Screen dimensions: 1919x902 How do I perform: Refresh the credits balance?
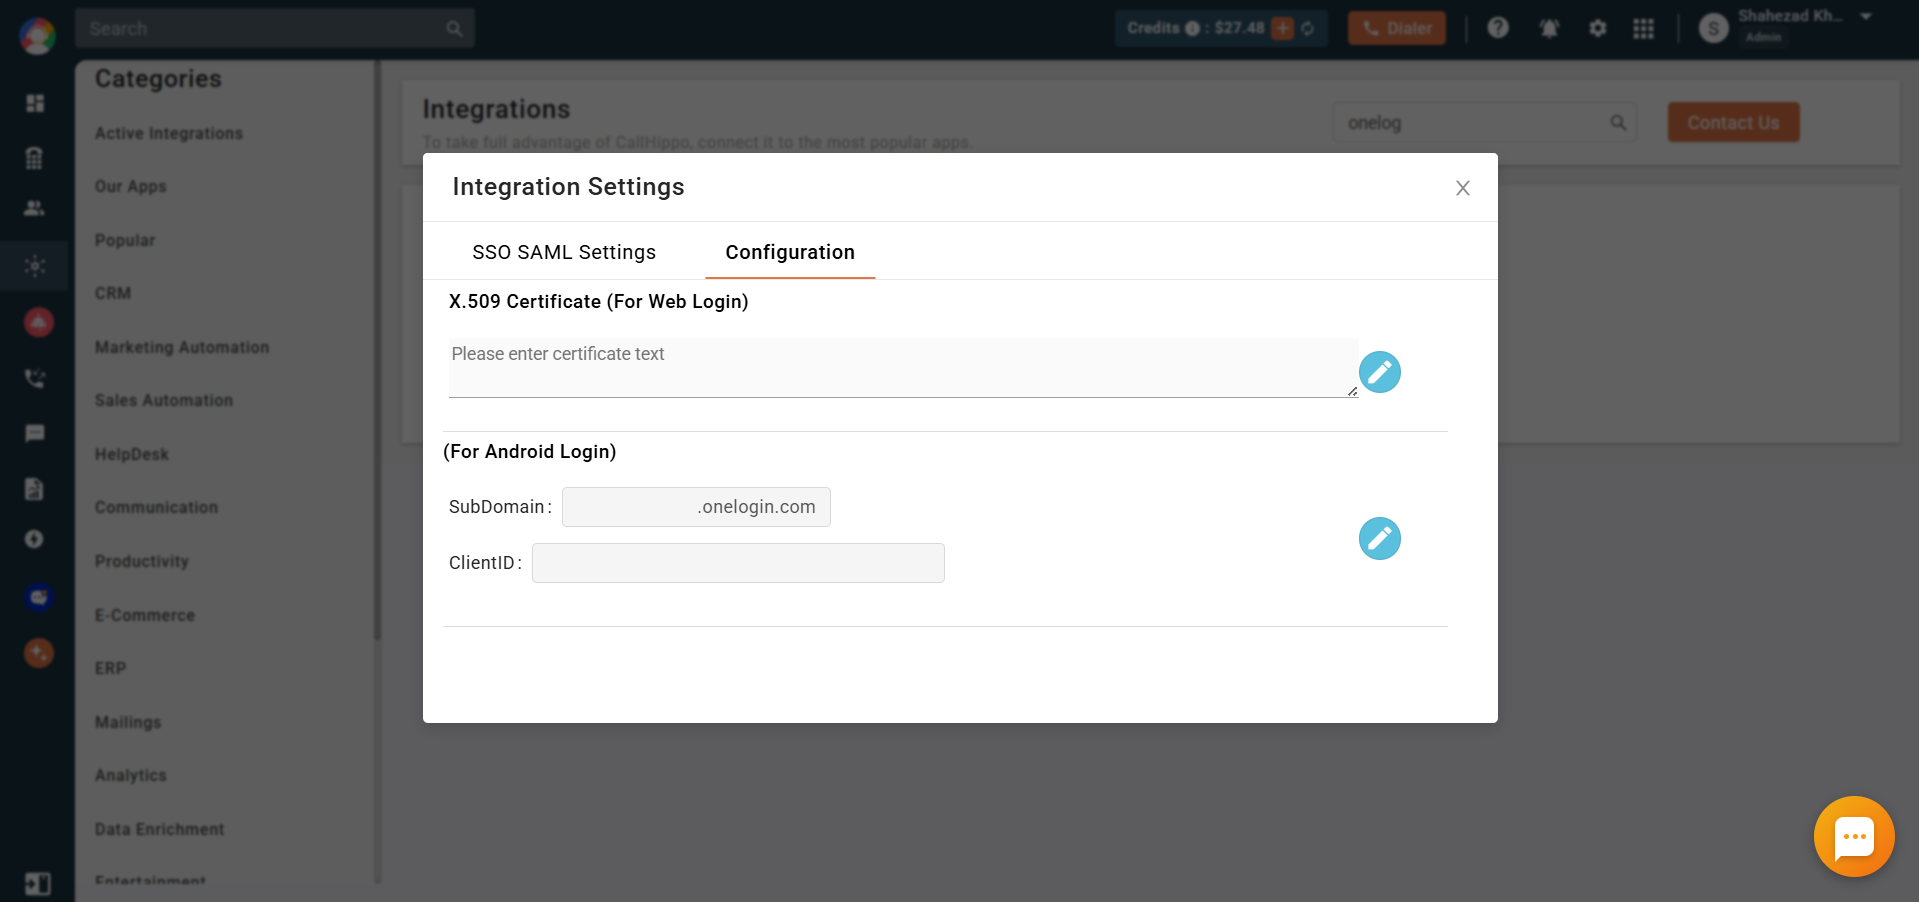[1308, 28]
